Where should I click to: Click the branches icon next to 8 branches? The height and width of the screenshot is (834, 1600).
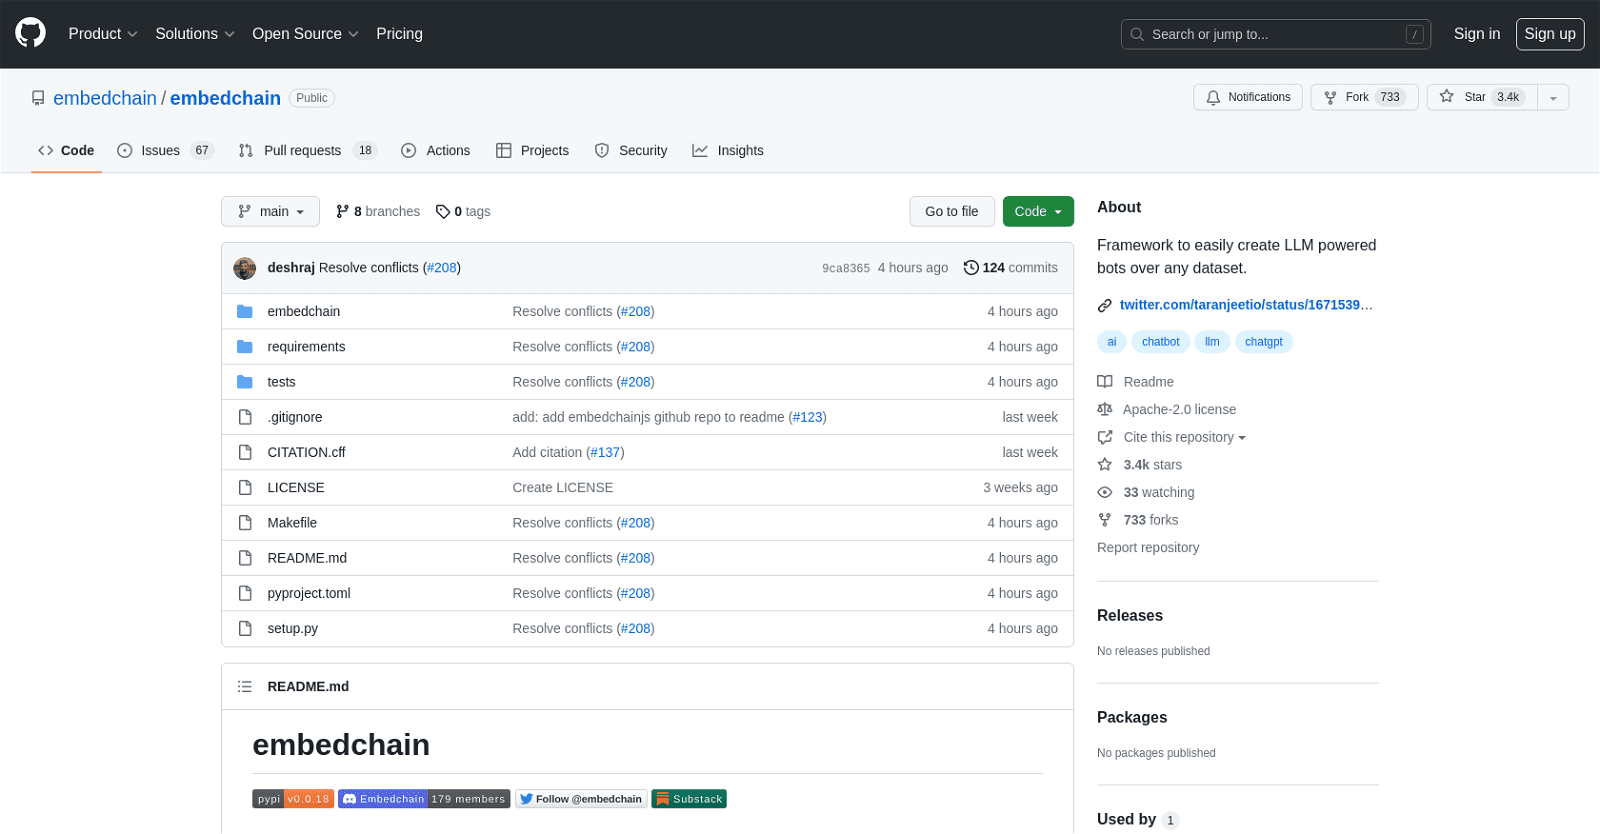343,212
